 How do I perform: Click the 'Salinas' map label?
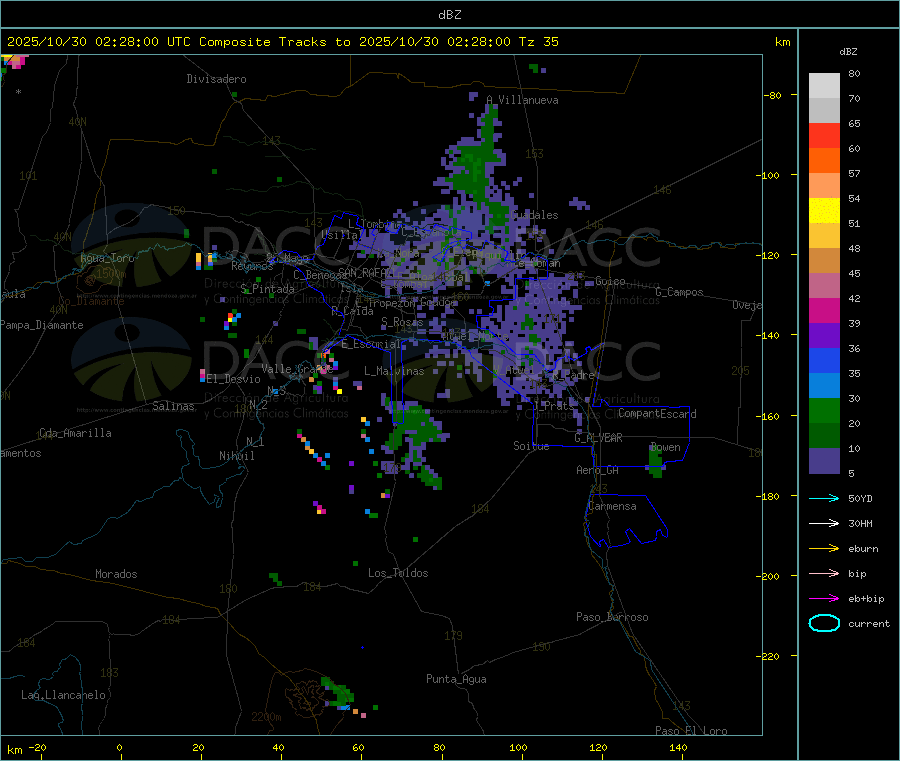(x=173, y=406)
